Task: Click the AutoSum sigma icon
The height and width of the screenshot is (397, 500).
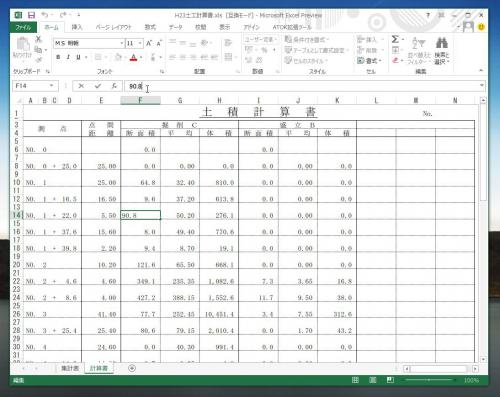Action: click(395, 39)
